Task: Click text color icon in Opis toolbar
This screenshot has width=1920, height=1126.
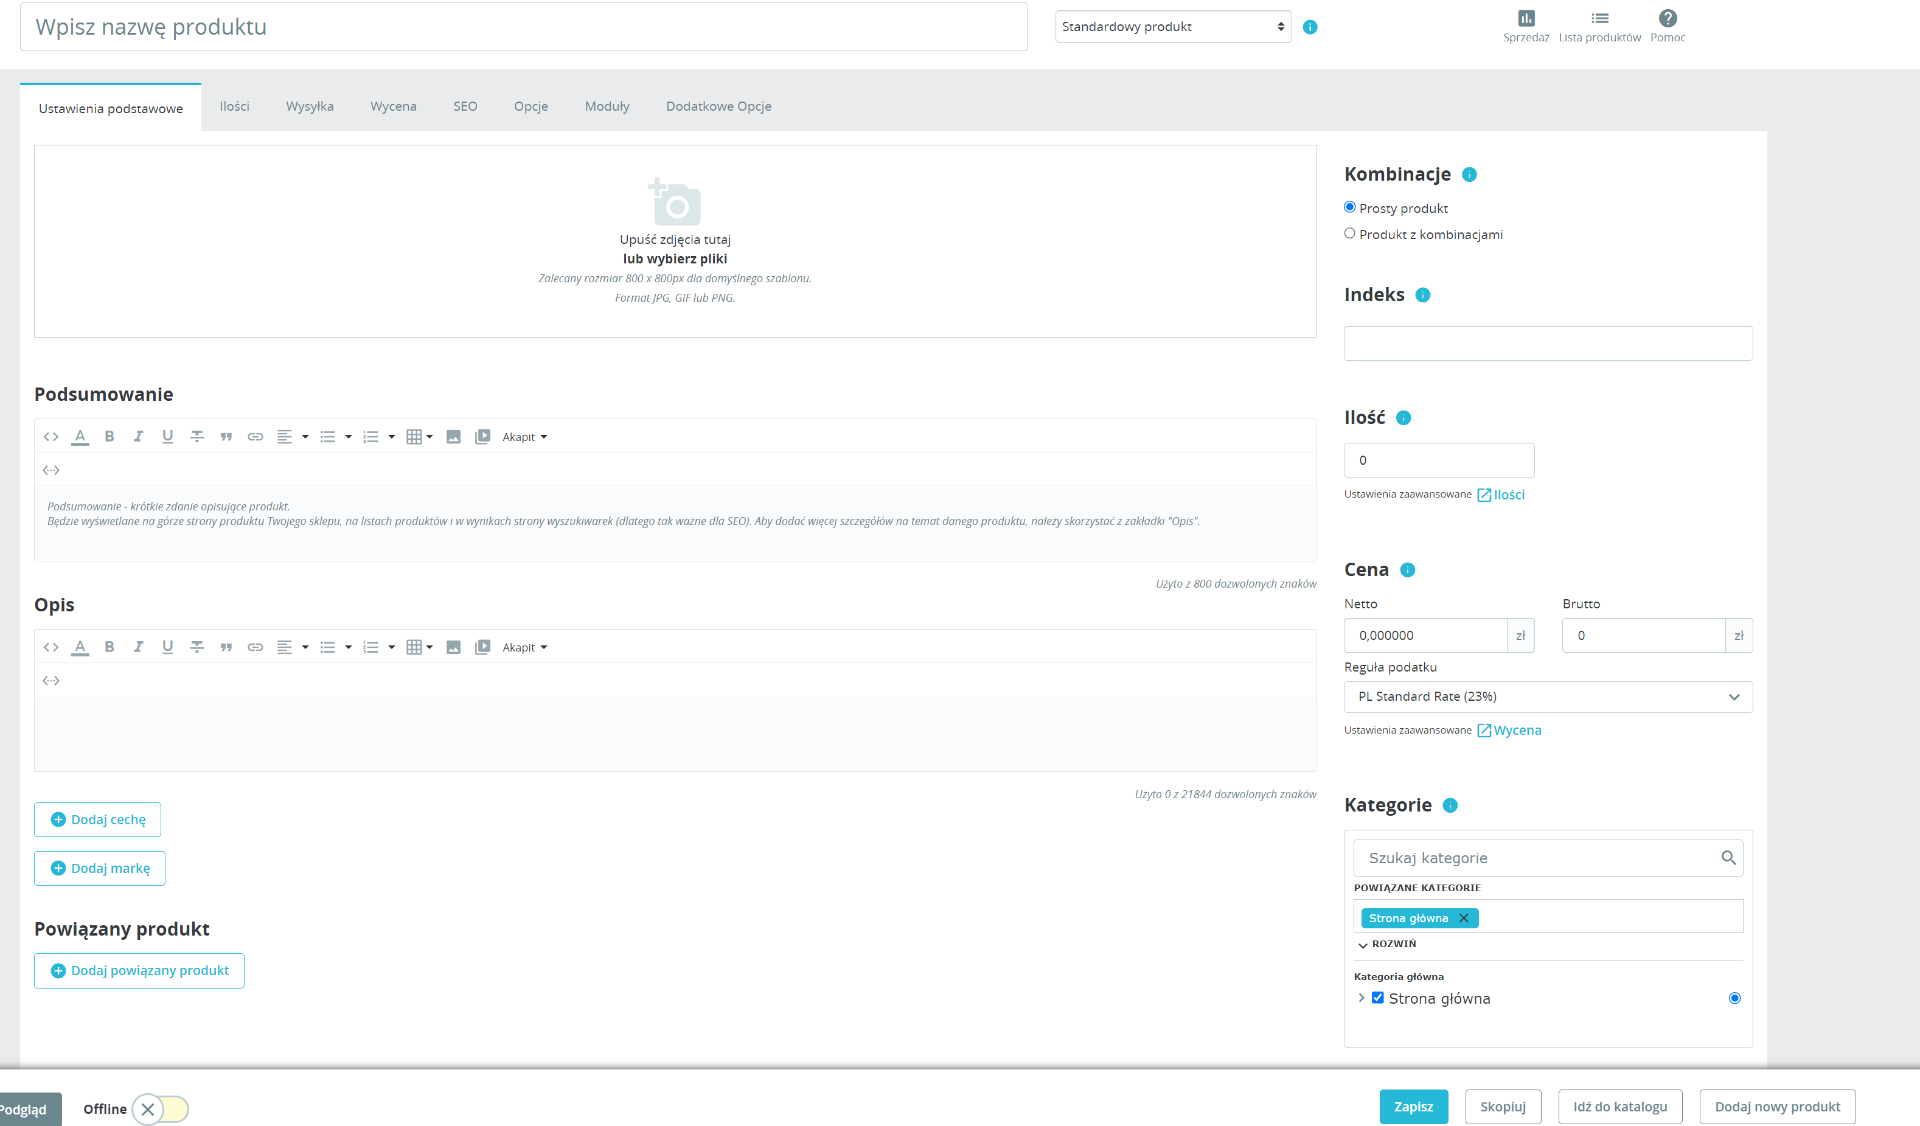Action: 80,647
